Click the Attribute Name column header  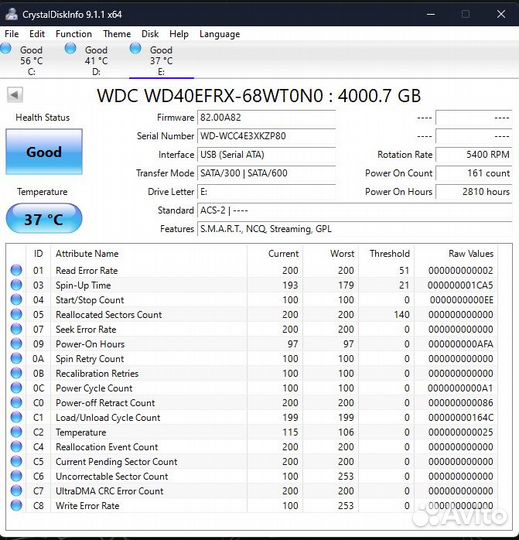click(x=87, y=254)
